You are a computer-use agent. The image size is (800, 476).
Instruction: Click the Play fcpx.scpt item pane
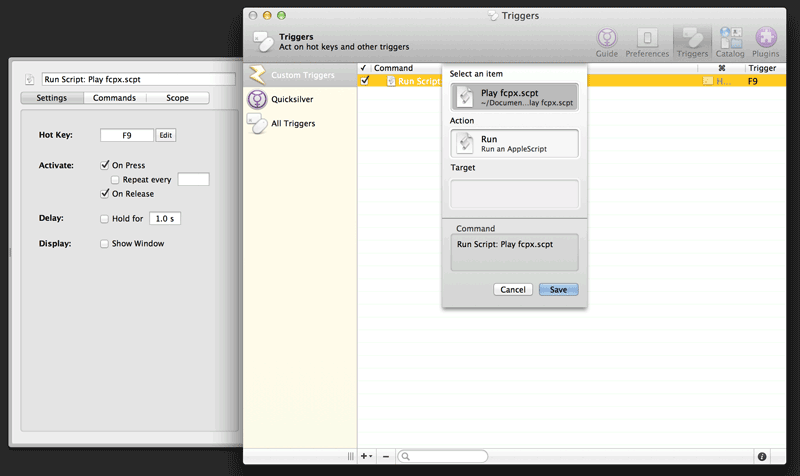click(x=514, y=97)
